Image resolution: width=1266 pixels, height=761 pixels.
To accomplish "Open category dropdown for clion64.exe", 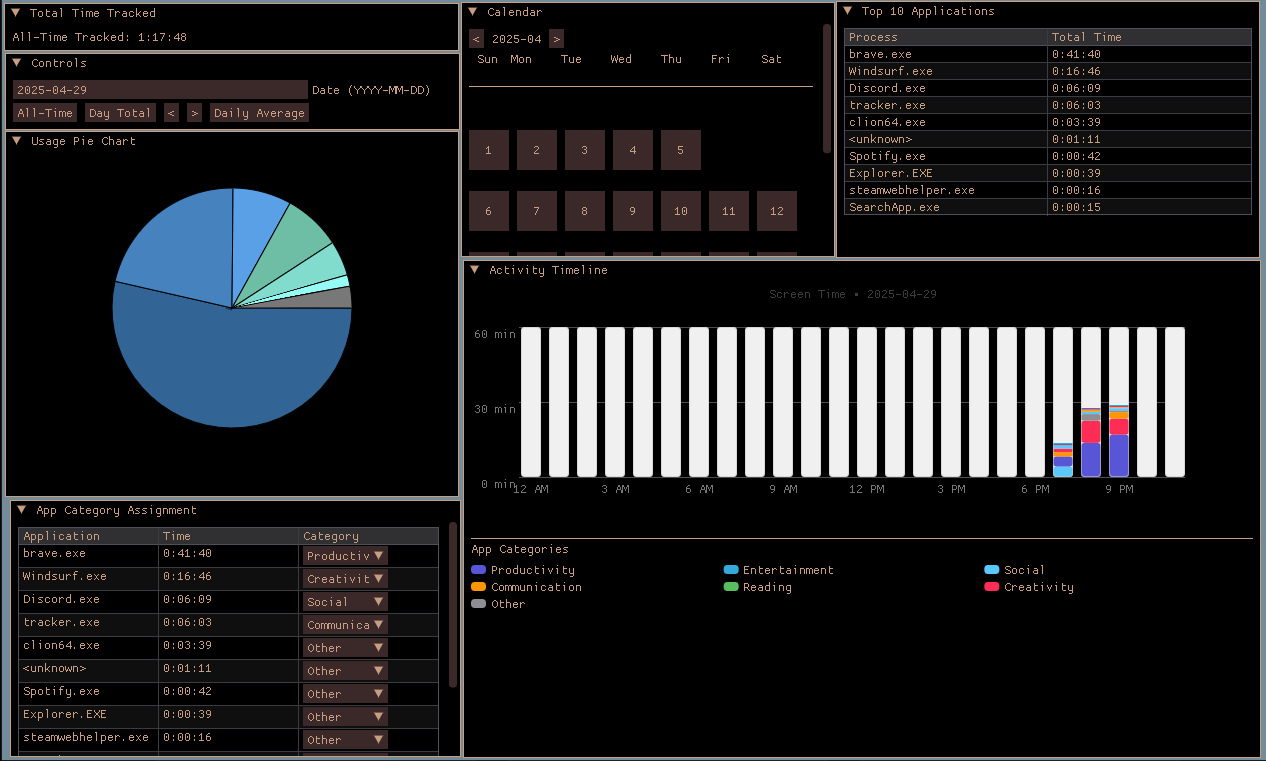I will [x=345, y=648].
